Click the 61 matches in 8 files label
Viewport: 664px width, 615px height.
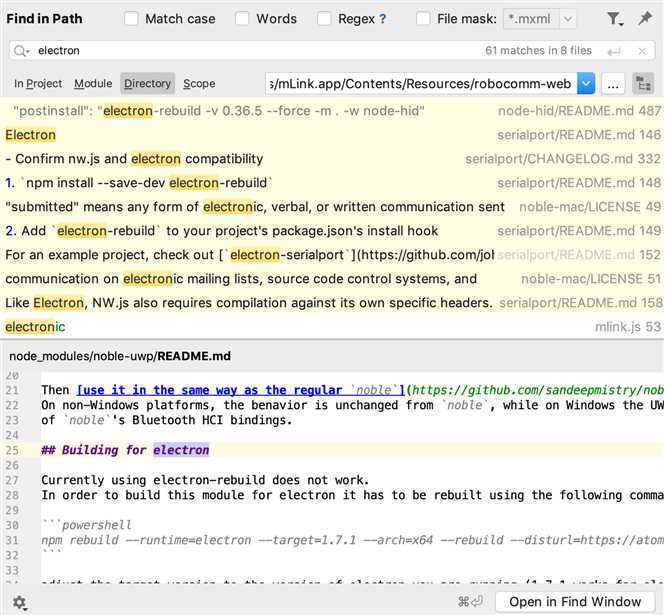(x=538, y=51)
